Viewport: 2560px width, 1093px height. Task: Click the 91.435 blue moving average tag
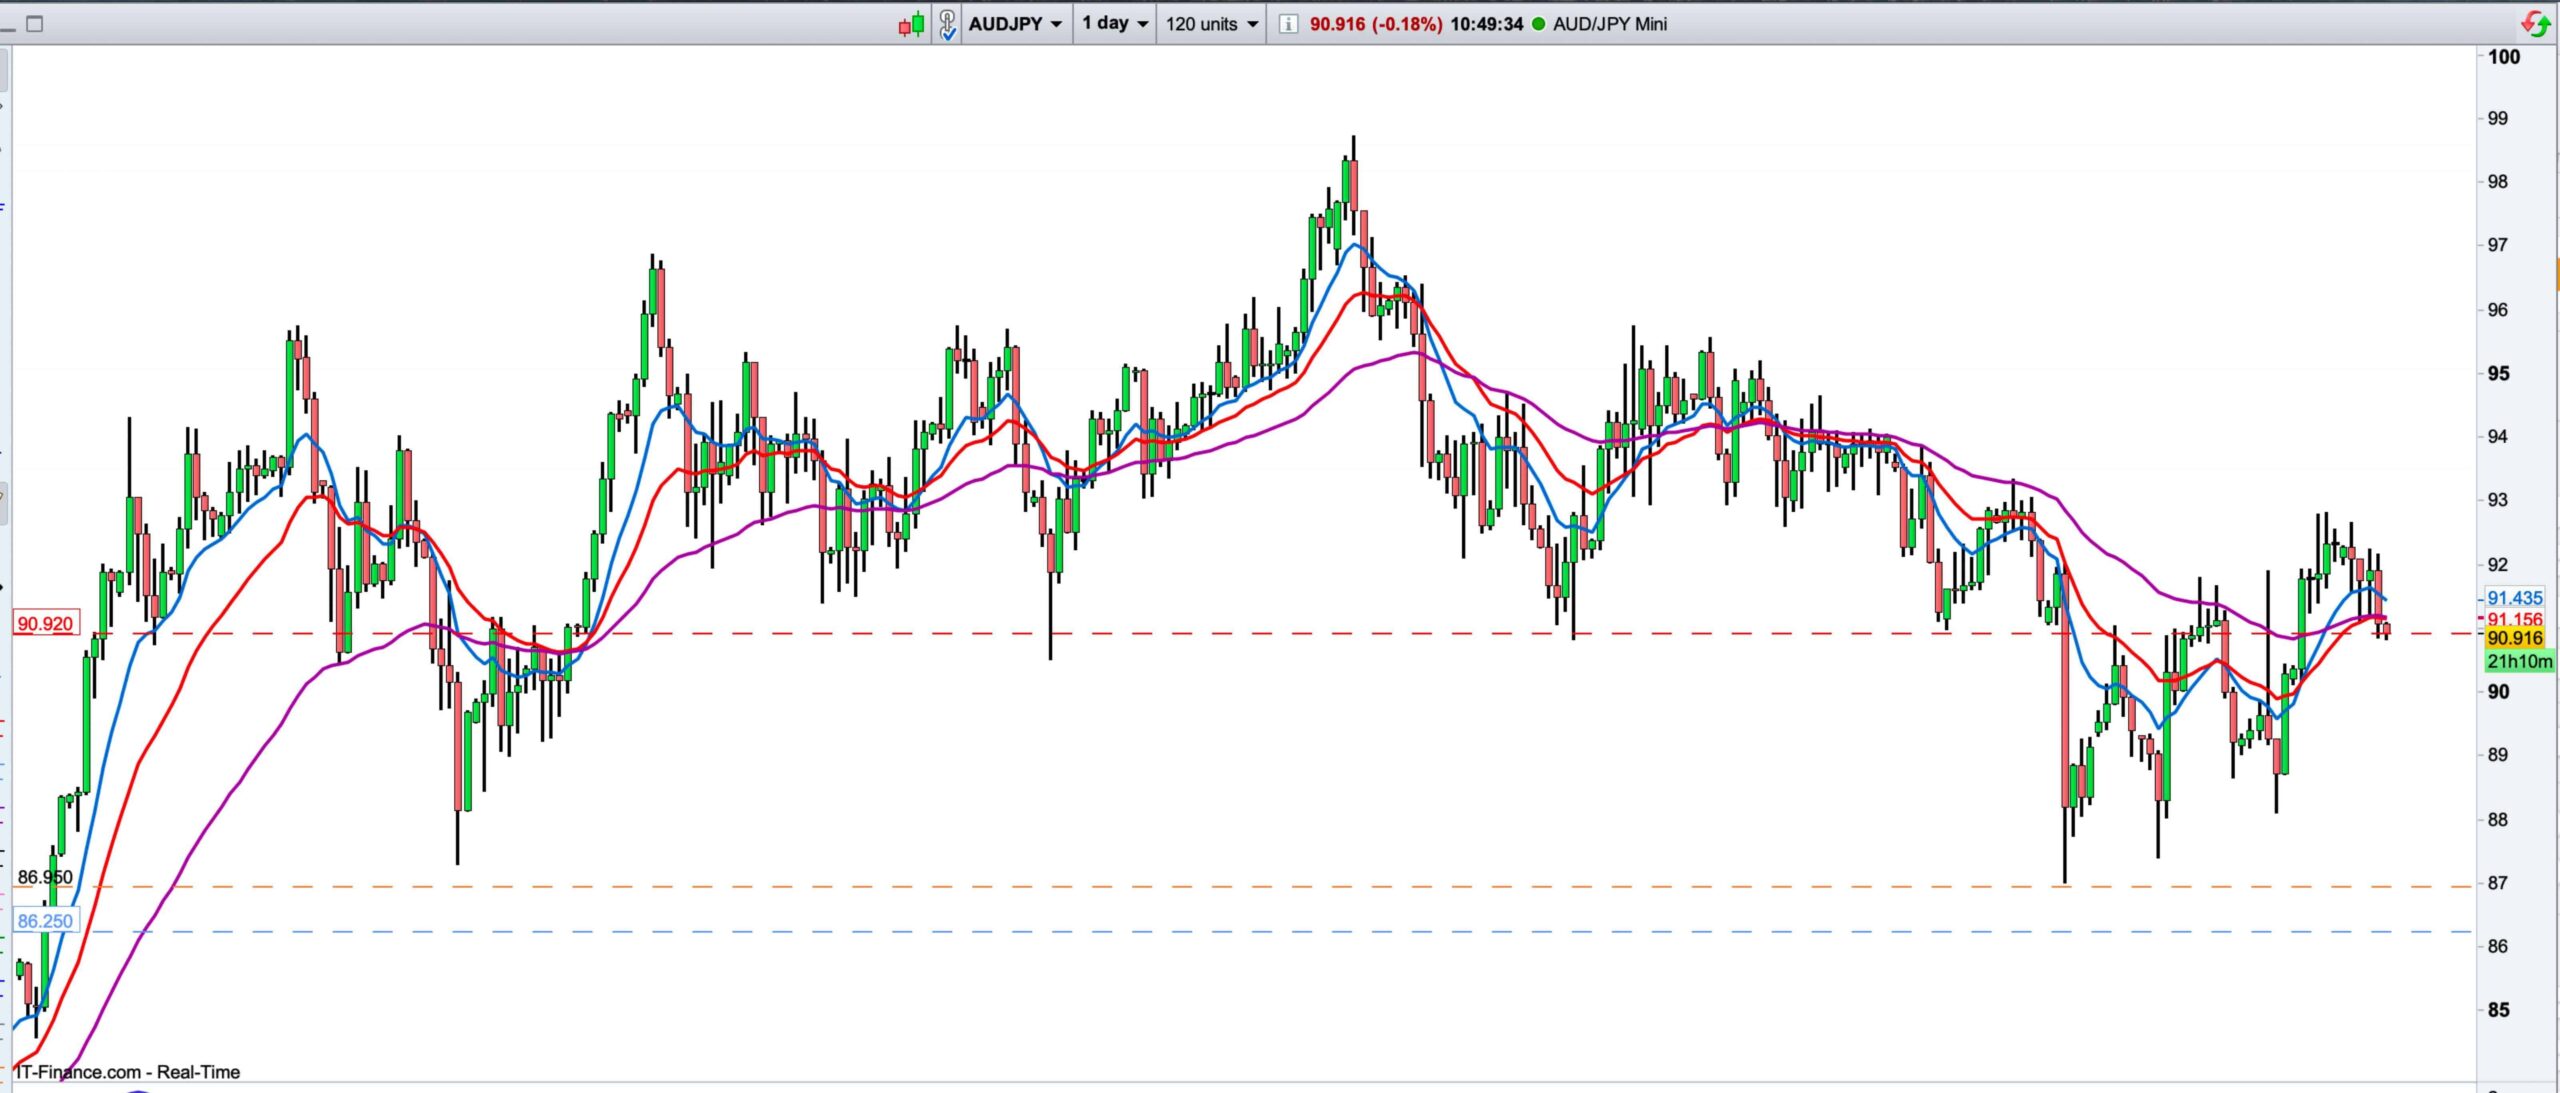coord(2514,598)
